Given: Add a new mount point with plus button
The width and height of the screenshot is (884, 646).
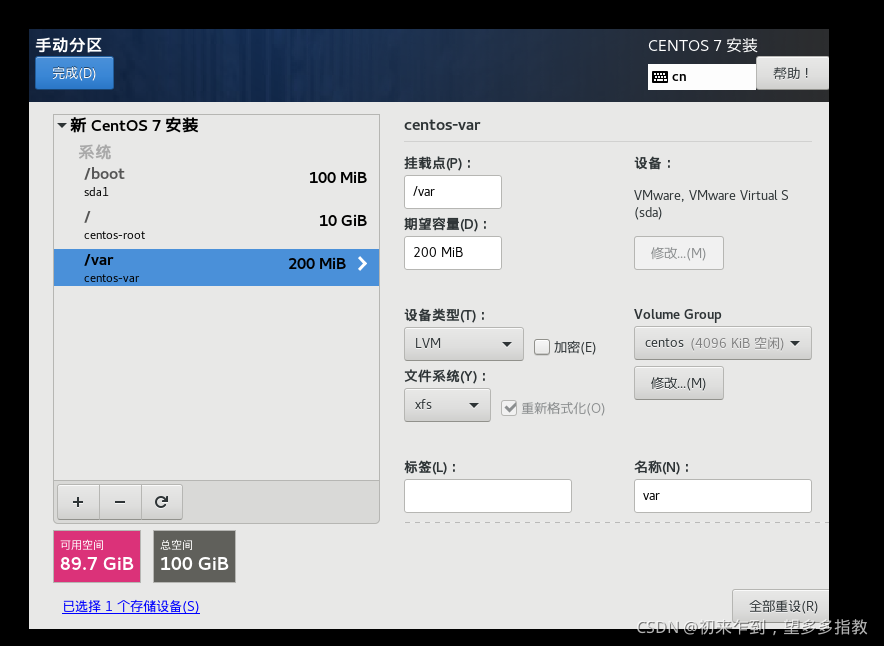Looking at the screenshot, I should (x=78, y=502).
